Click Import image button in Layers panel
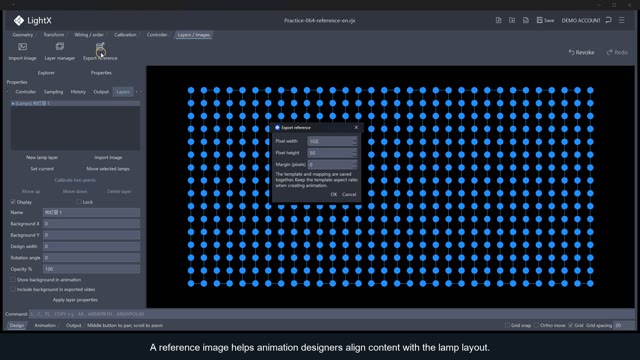The height and width of the screenshot is (360, 640). [108, 157]
